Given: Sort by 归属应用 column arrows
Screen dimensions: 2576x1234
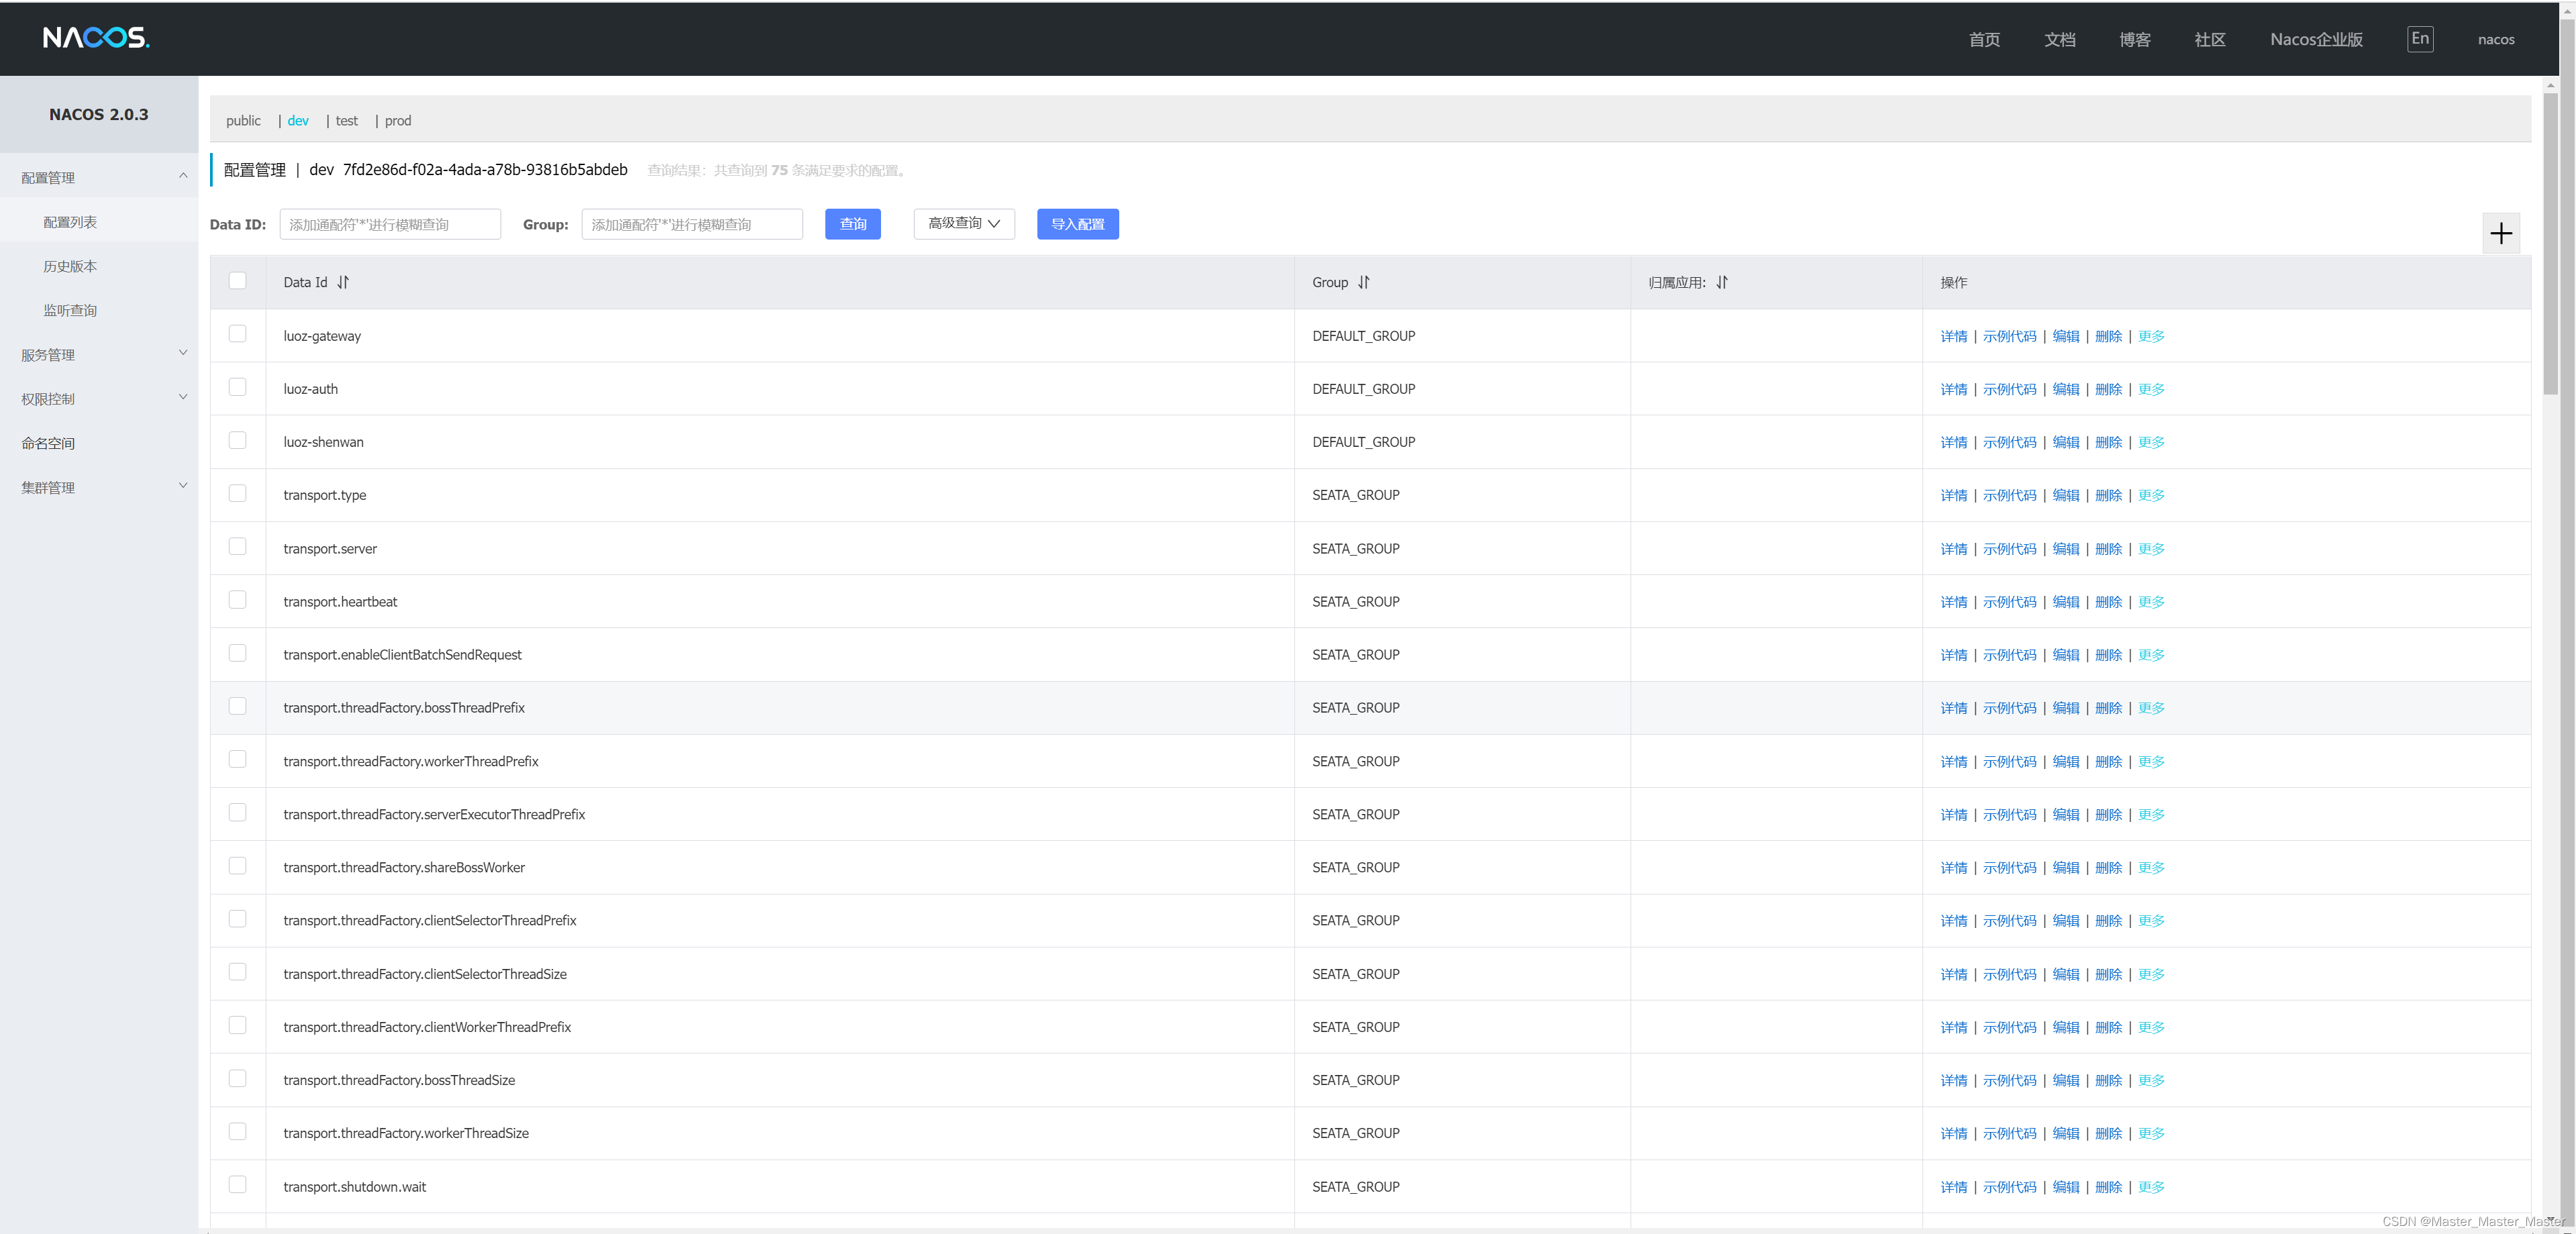Looking at the screenshot, I should [x=1721, y=282].
